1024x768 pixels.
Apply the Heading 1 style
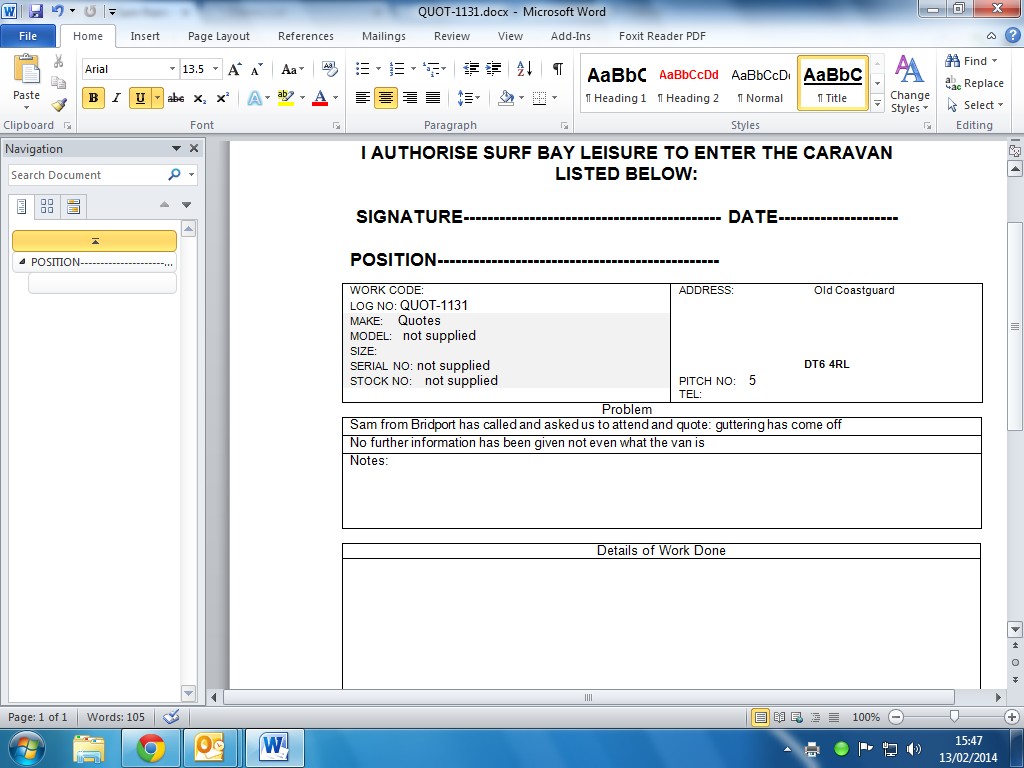(x=616, y=84)
